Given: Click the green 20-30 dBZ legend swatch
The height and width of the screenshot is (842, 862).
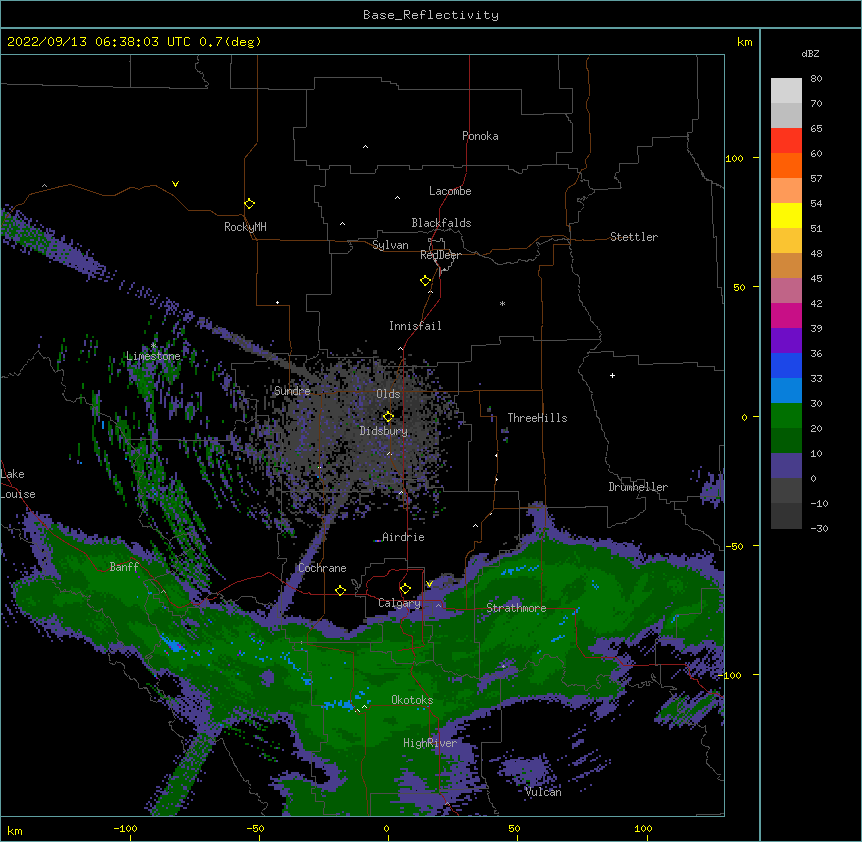Looking at the screenshot, I should point(786,416).
